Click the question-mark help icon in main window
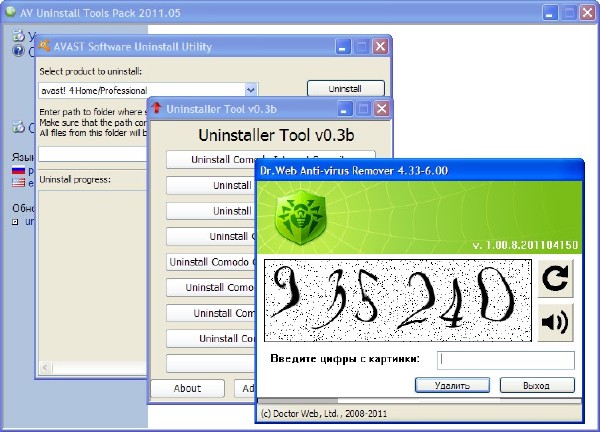This screenshot has width=600, height=432. coord(17,51)
